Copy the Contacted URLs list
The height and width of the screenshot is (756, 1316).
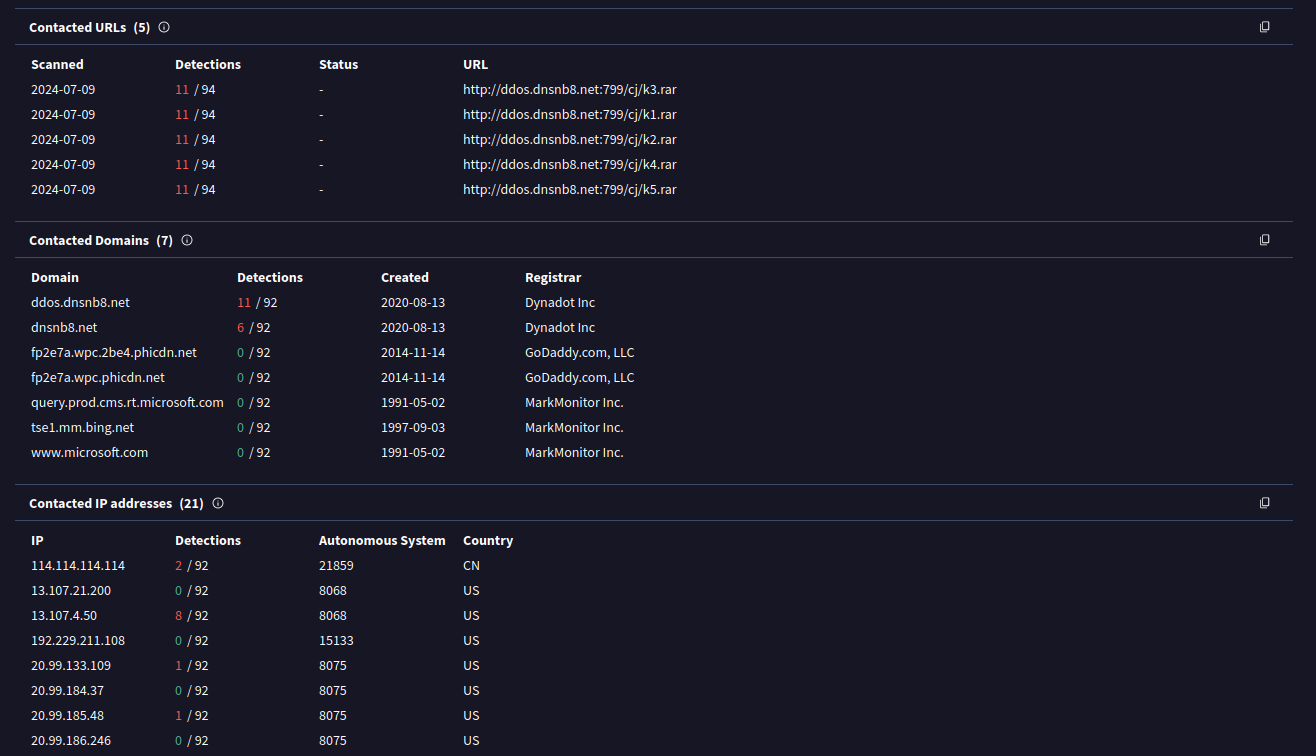(1264, 27)
